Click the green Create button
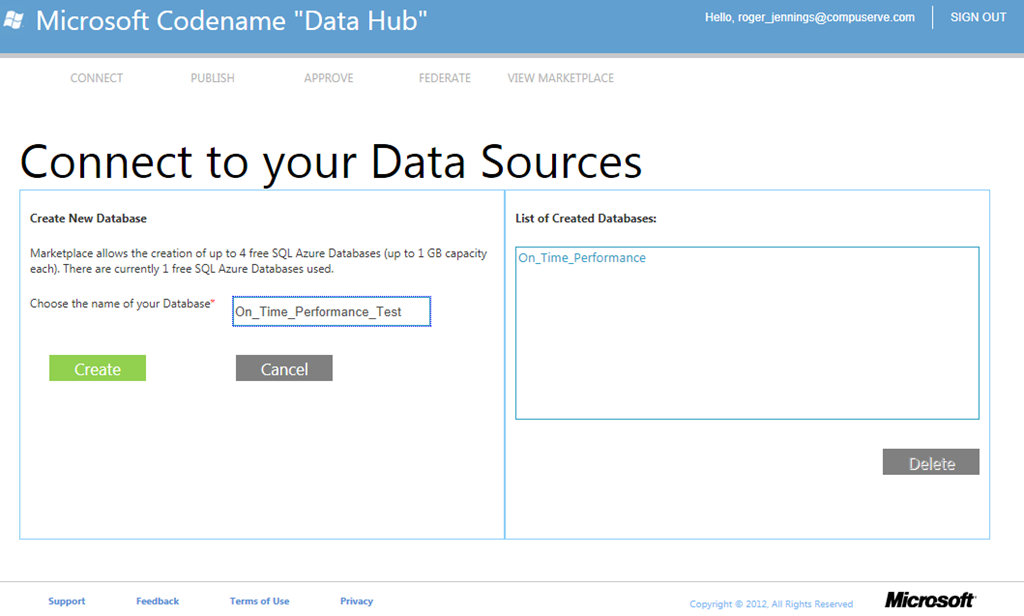 pyautogui.click(x=97, y=368)
